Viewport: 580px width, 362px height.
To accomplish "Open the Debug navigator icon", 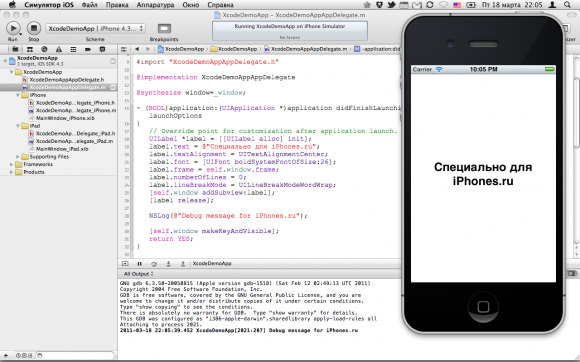I will [73, 49].
